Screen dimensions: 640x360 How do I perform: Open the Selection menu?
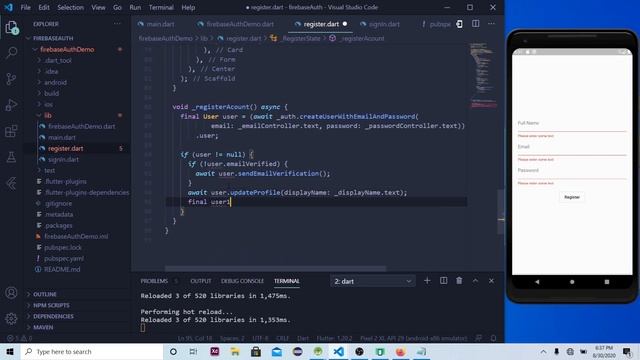tap(70, 7)
